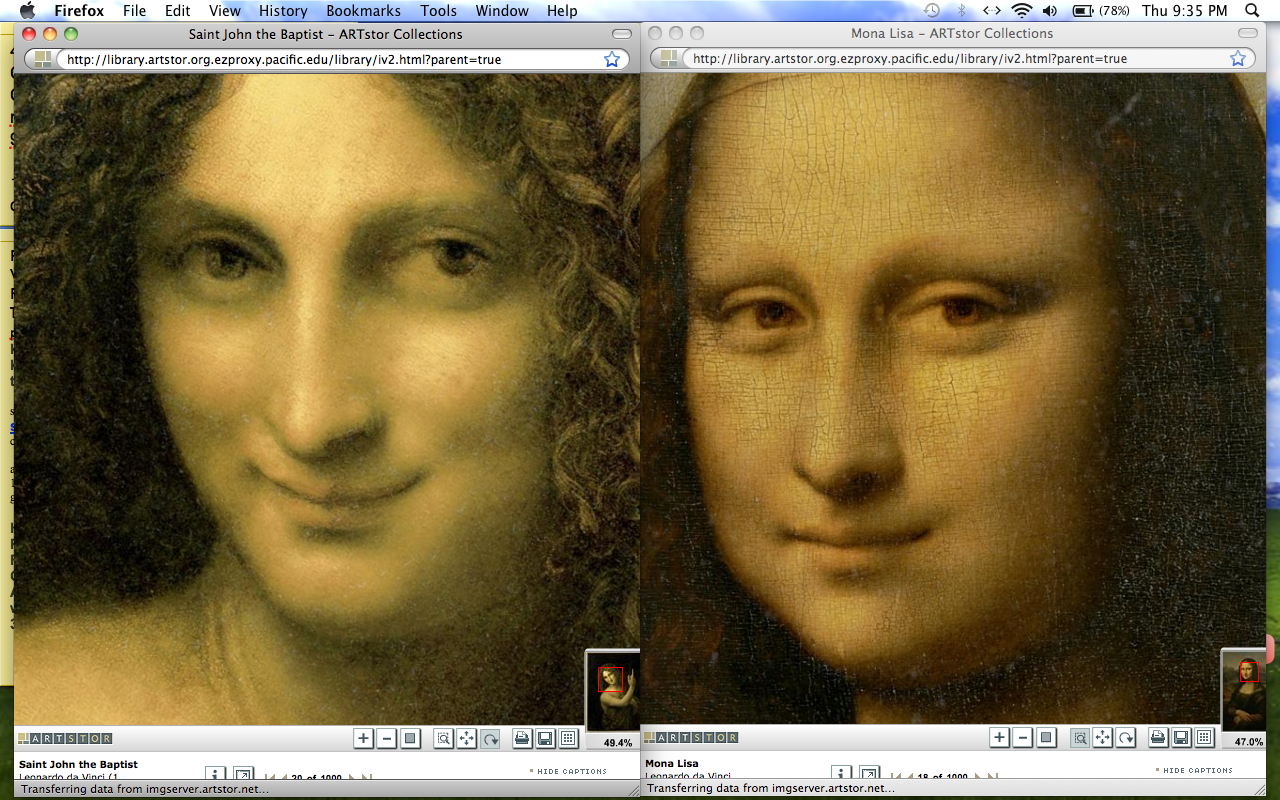Open the Firefox application menu

tap(79, 11)
